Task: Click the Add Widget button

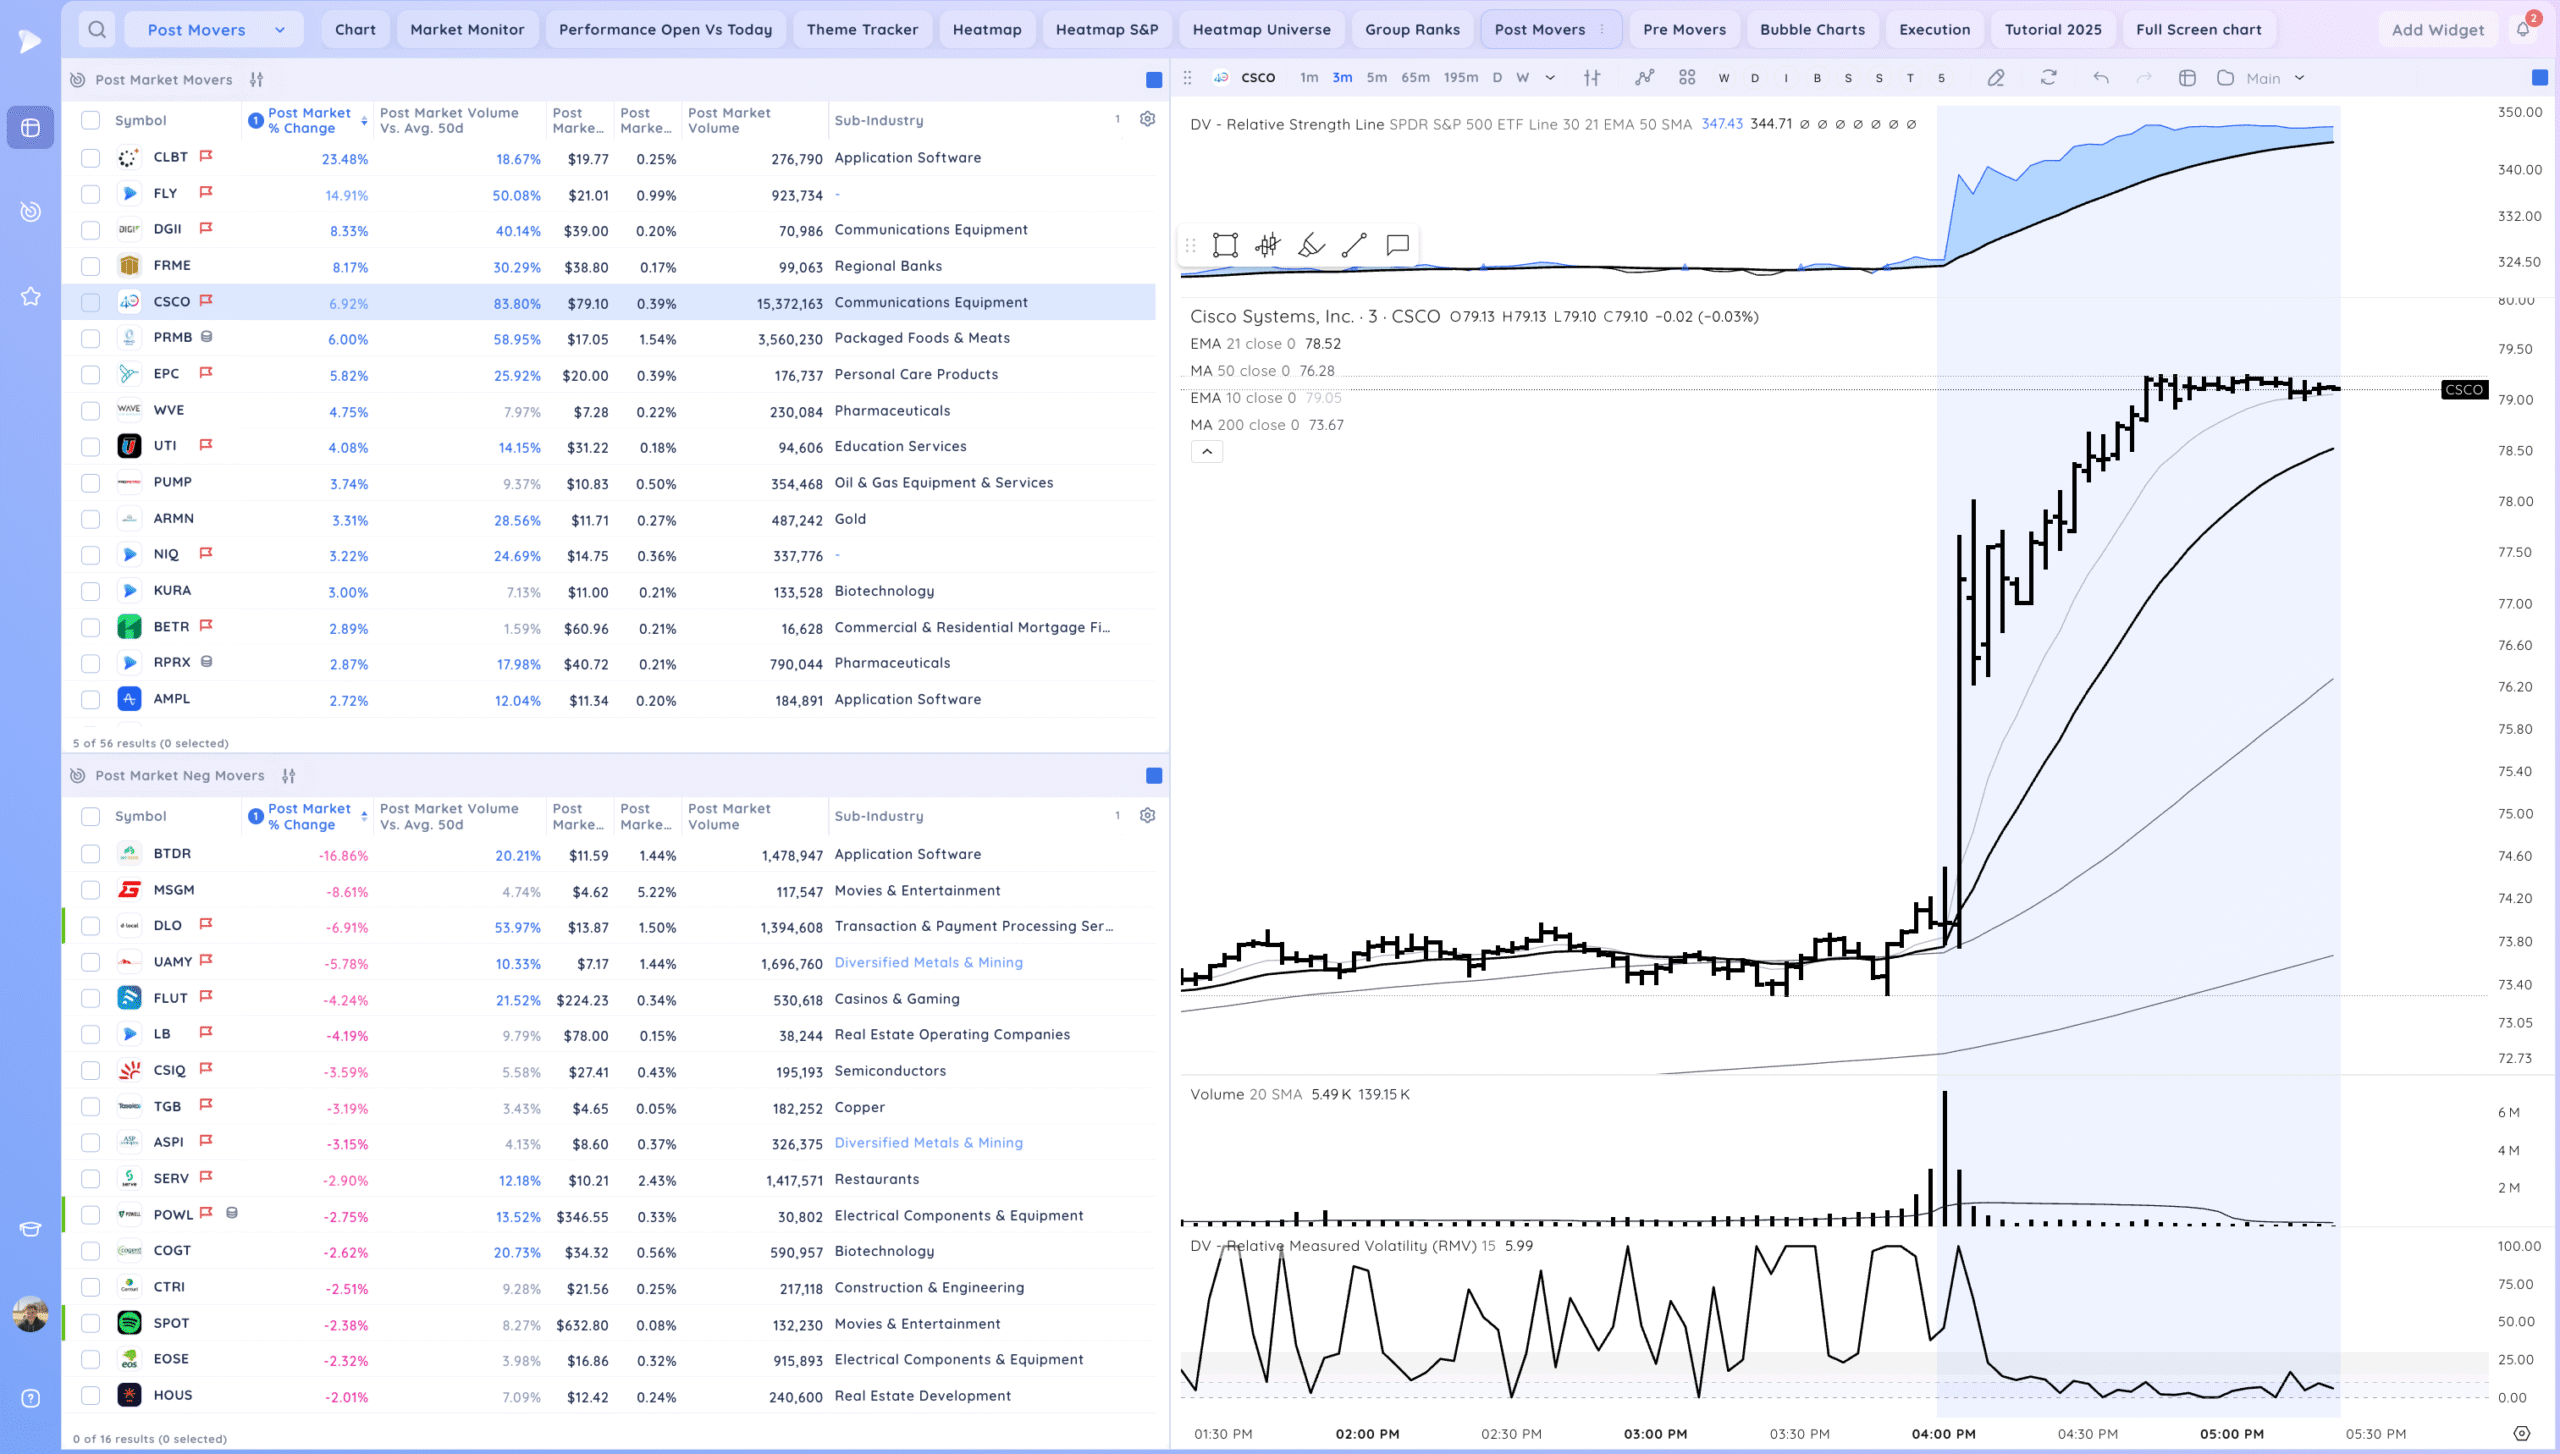Action: pos(2437,30)
